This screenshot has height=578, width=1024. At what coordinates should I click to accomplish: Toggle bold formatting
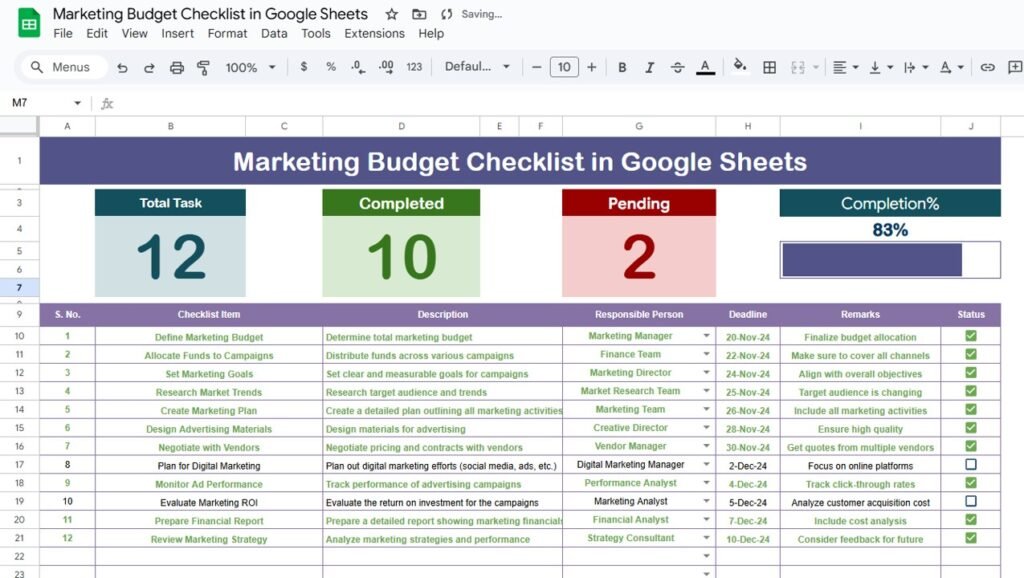pos(622,67)
